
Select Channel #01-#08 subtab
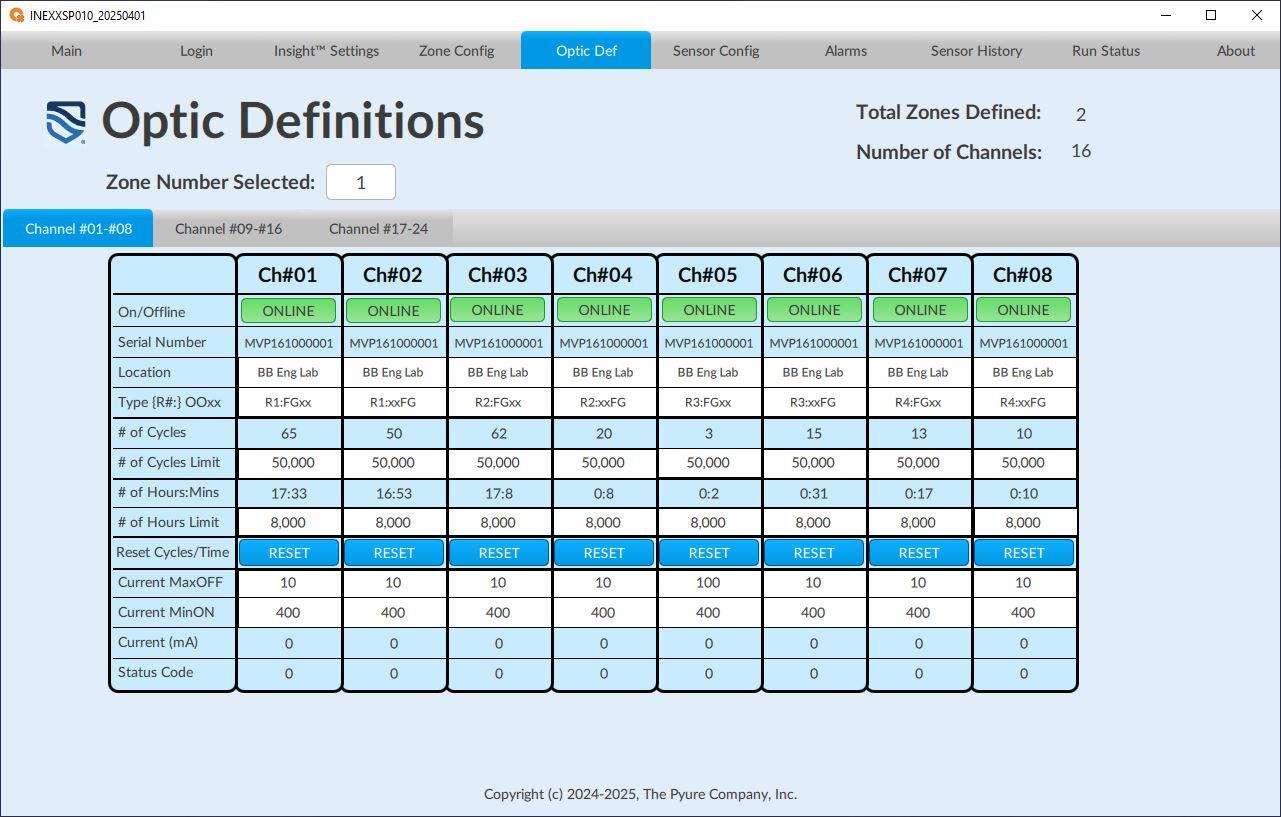click(x=78, y=228)
